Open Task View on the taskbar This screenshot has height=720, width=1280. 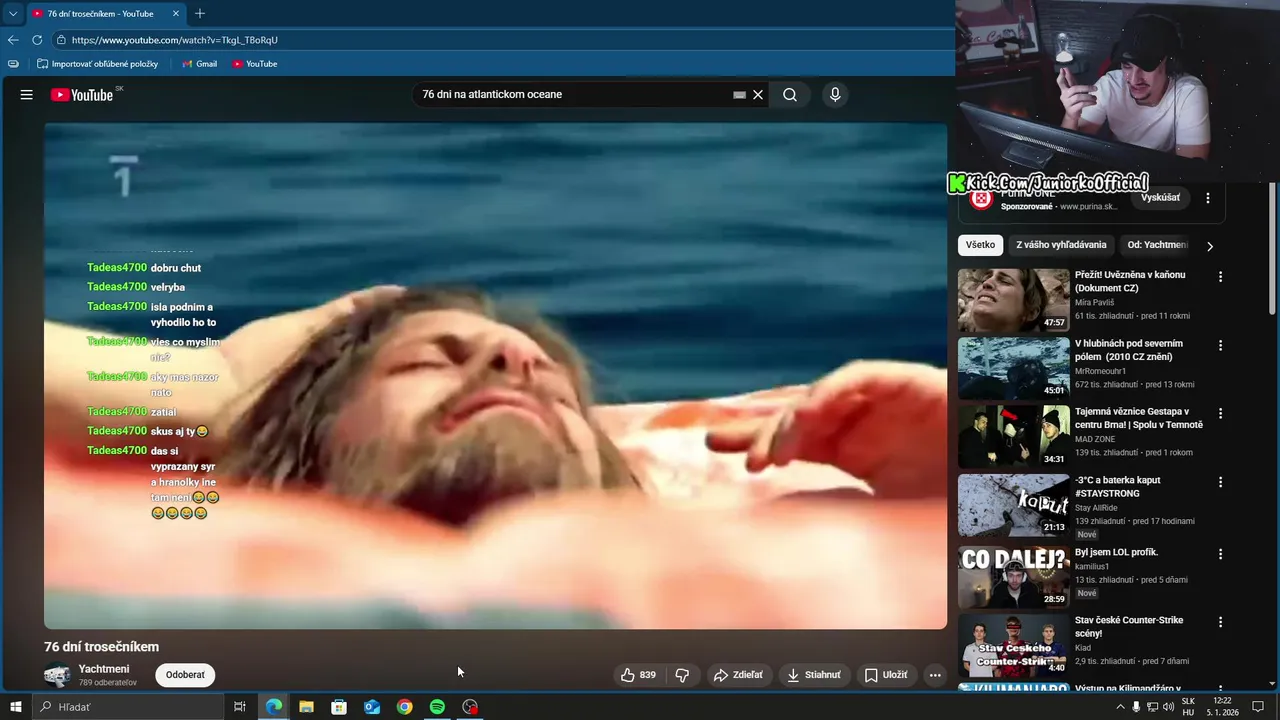click(x=240, y=707)
